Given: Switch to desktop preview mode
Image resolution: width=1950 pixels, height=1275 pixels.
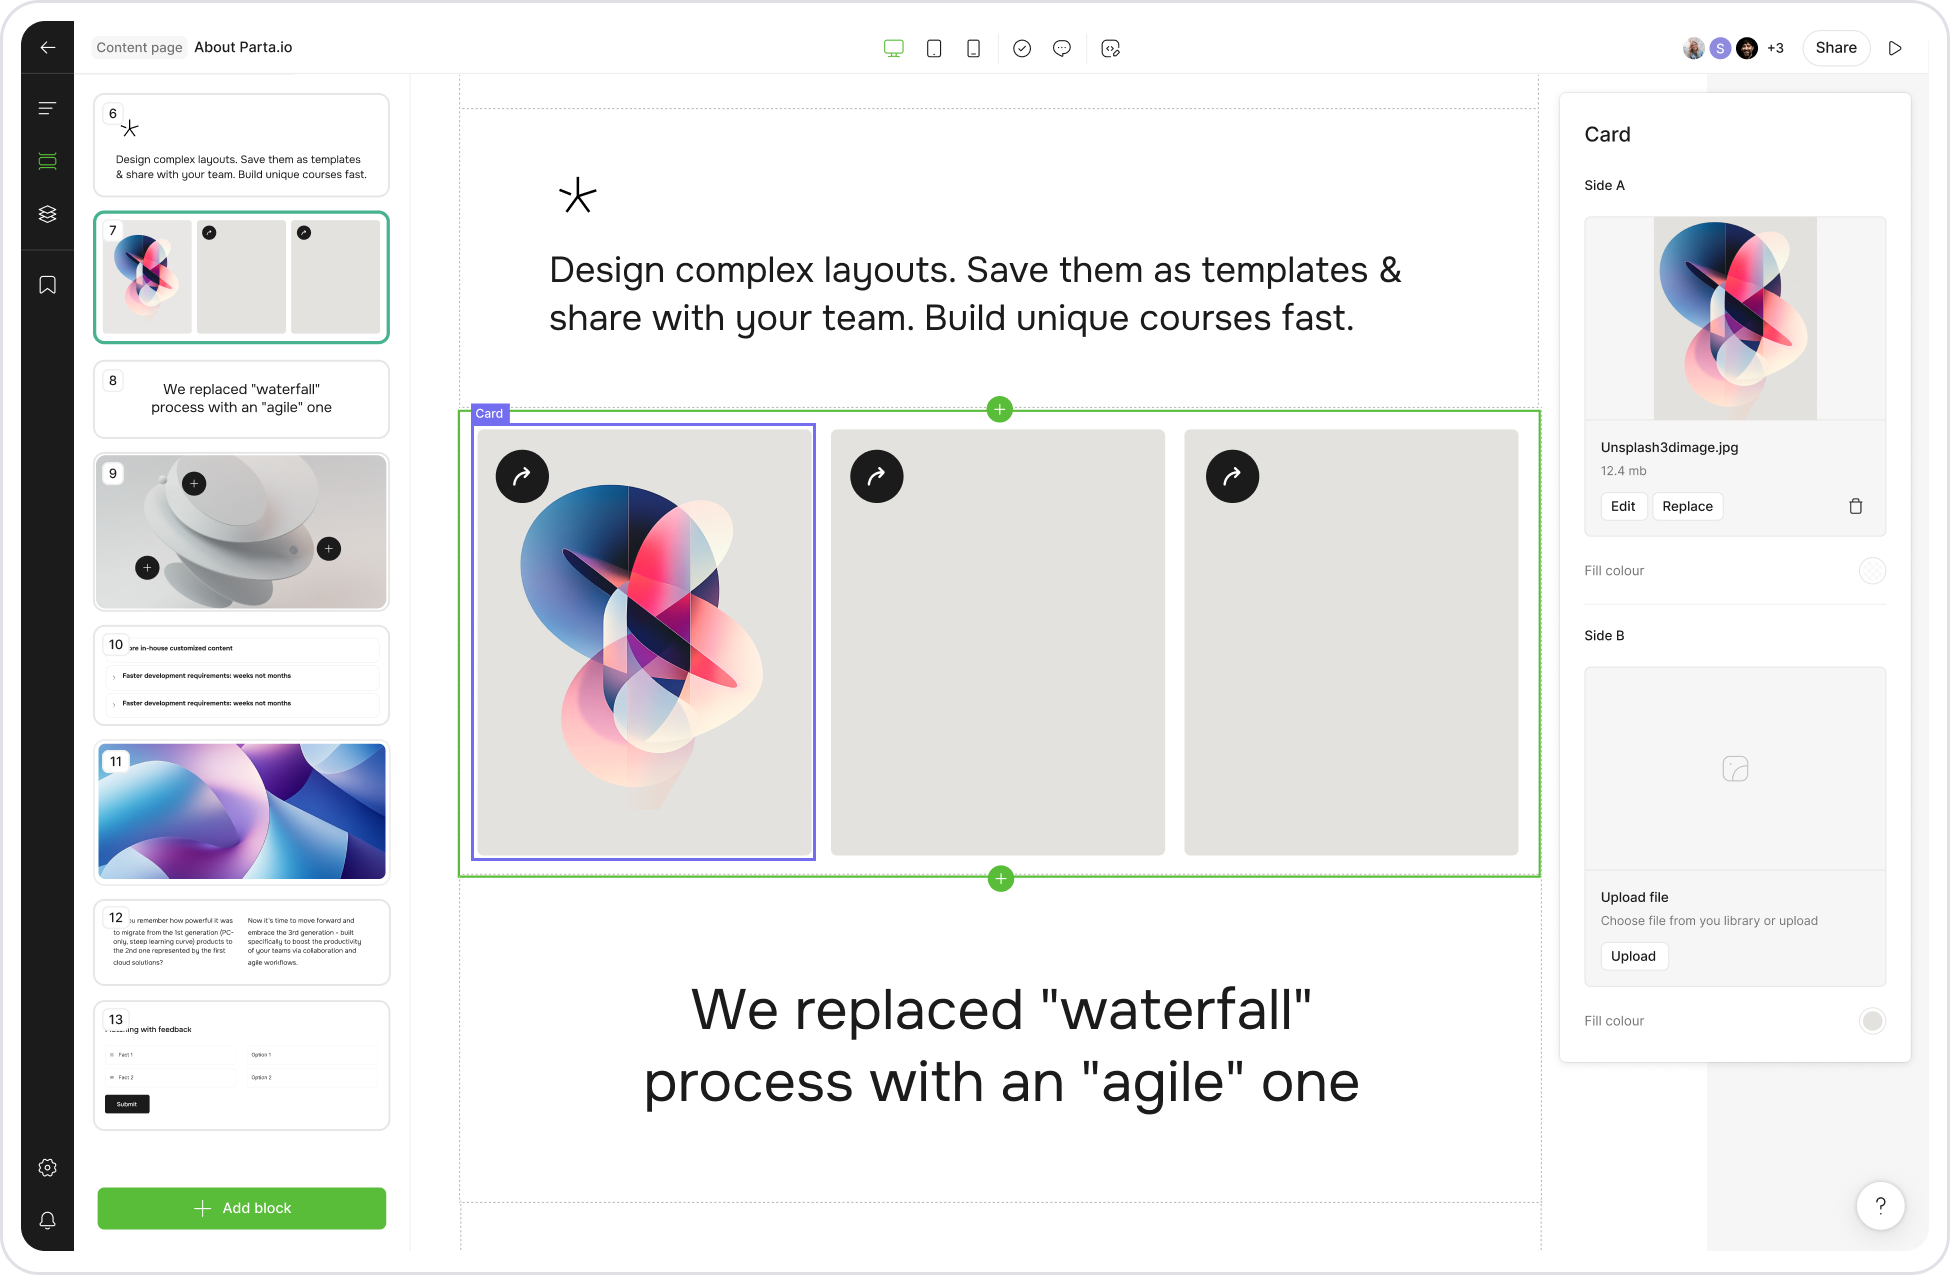Looking at the screenshot, I should [x=894, y=48].
